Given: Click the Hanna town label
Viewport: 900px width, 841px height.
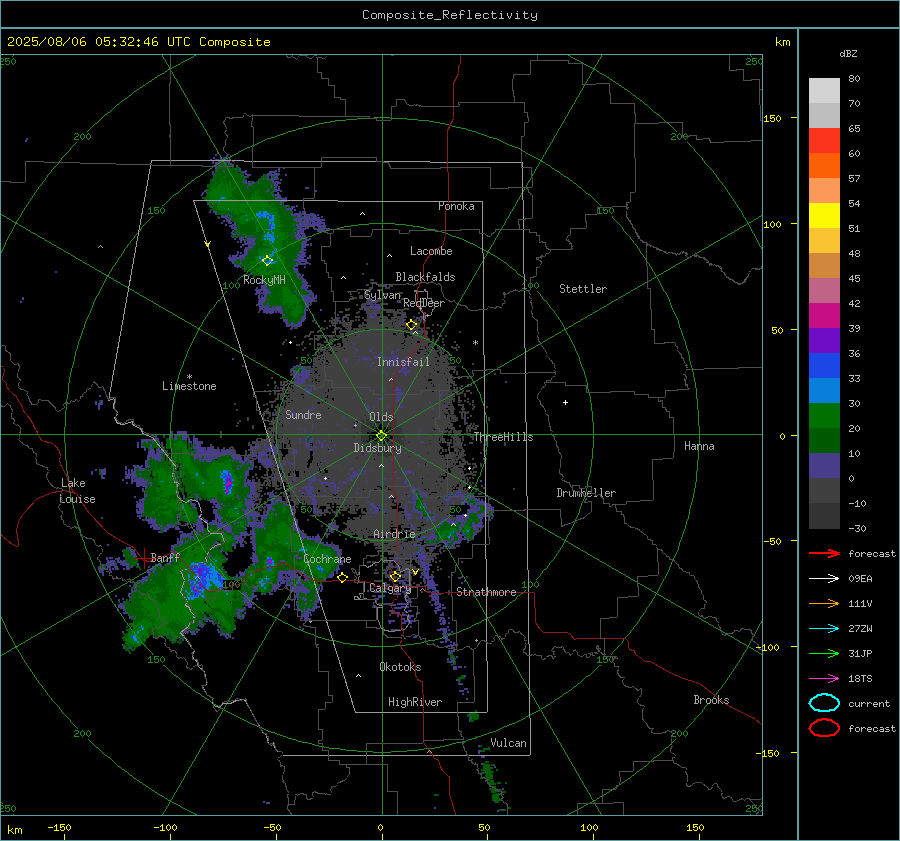Looking at the screenshot, I should pos(699,445).
